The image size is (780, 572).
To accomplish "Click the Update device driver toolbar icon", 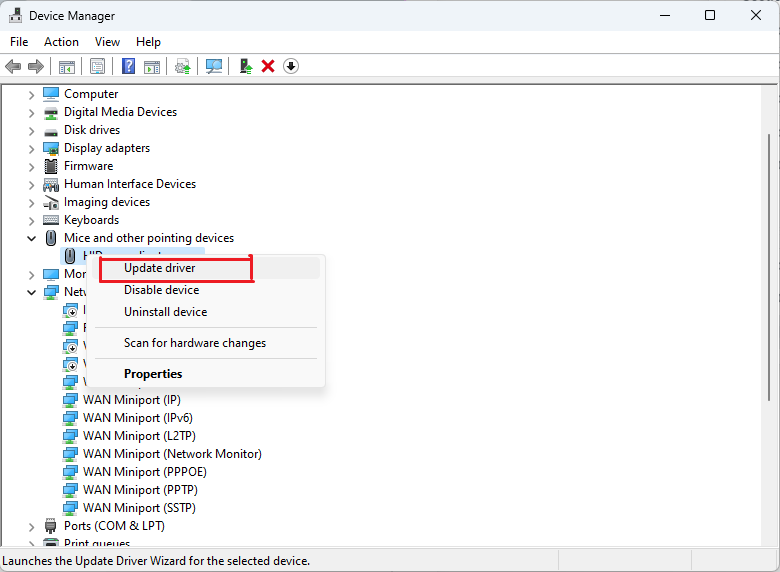I will (x=245, y=66).
